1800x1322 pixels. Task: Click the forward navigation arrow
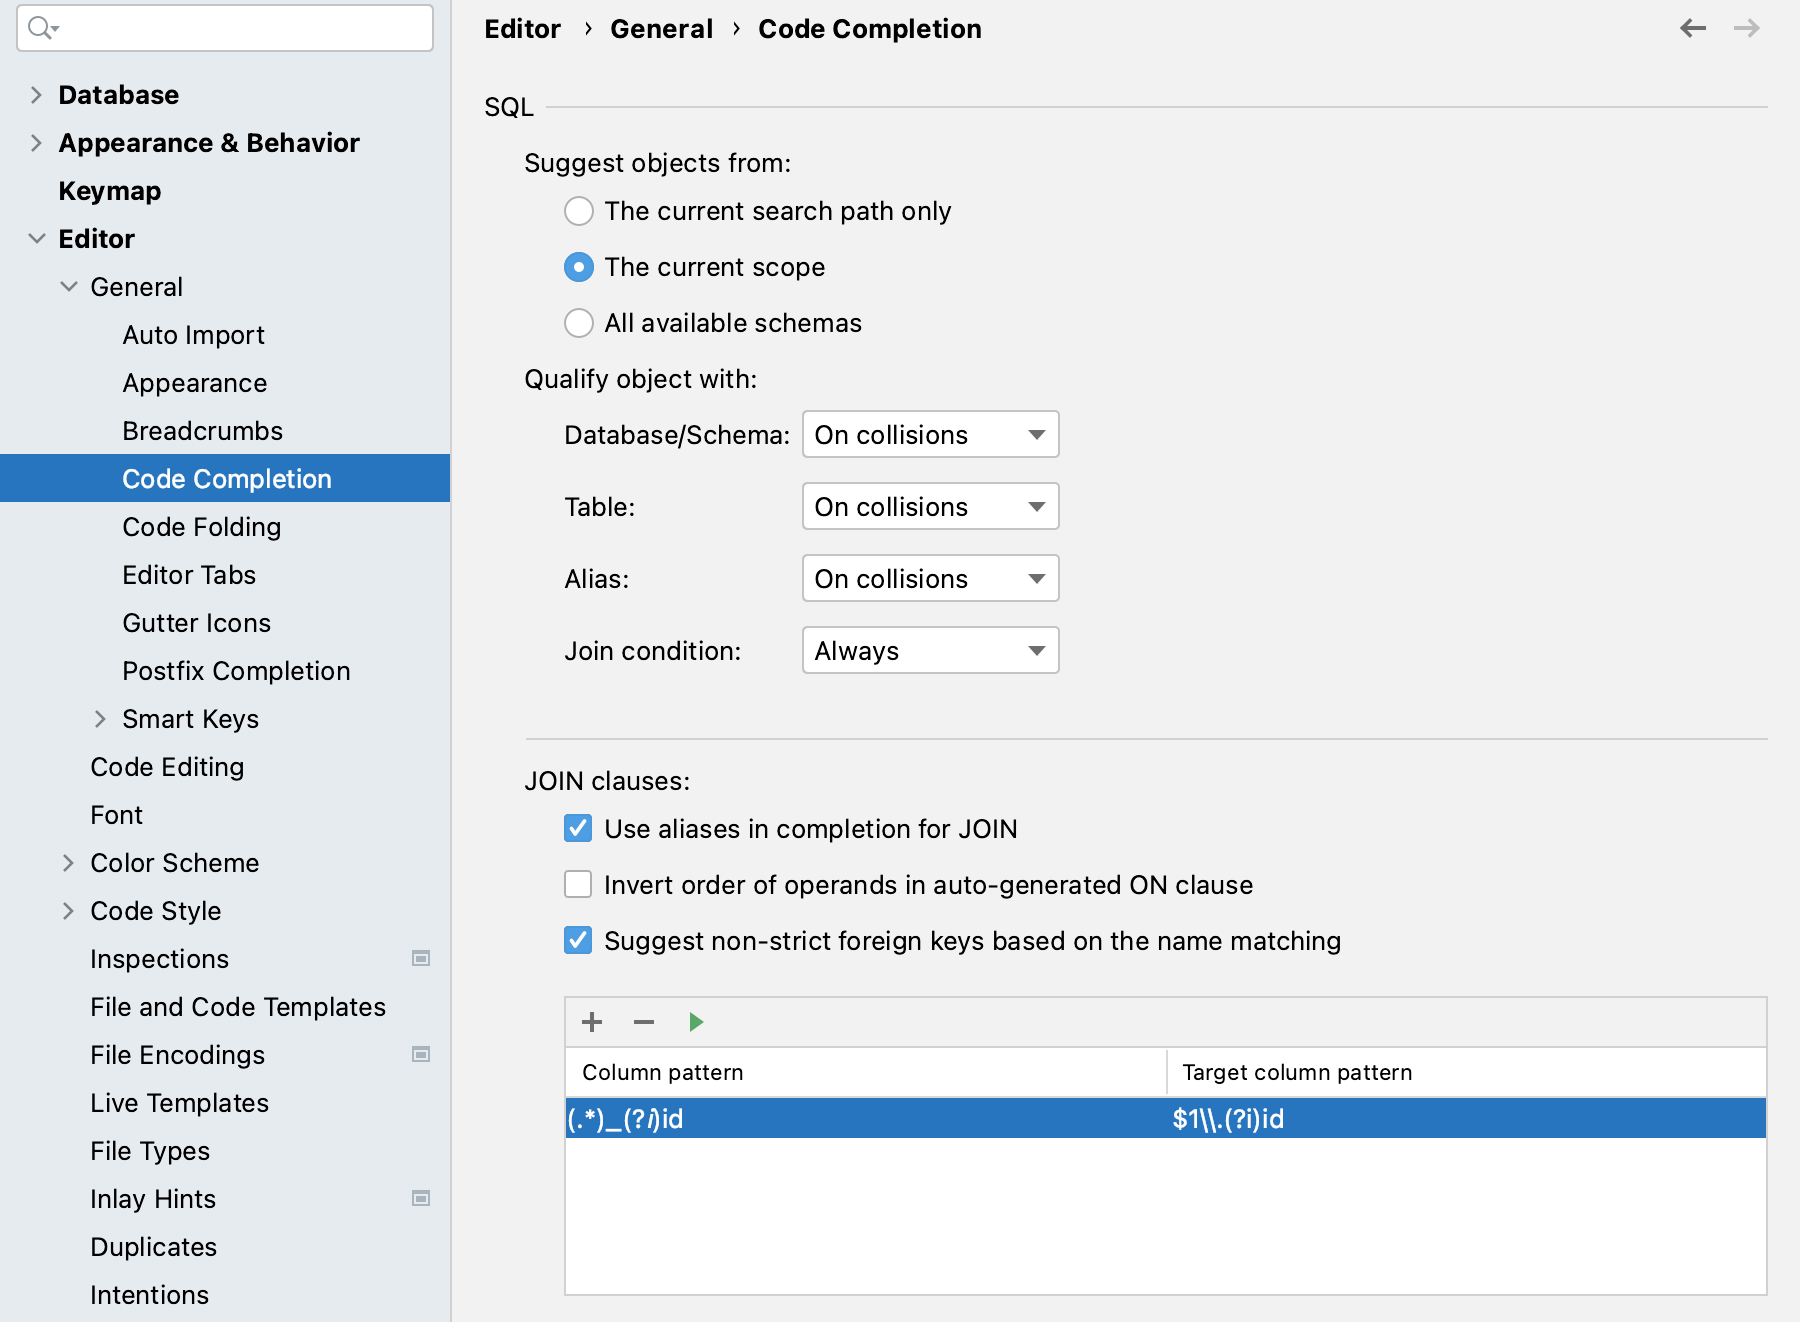[1746, 28]
